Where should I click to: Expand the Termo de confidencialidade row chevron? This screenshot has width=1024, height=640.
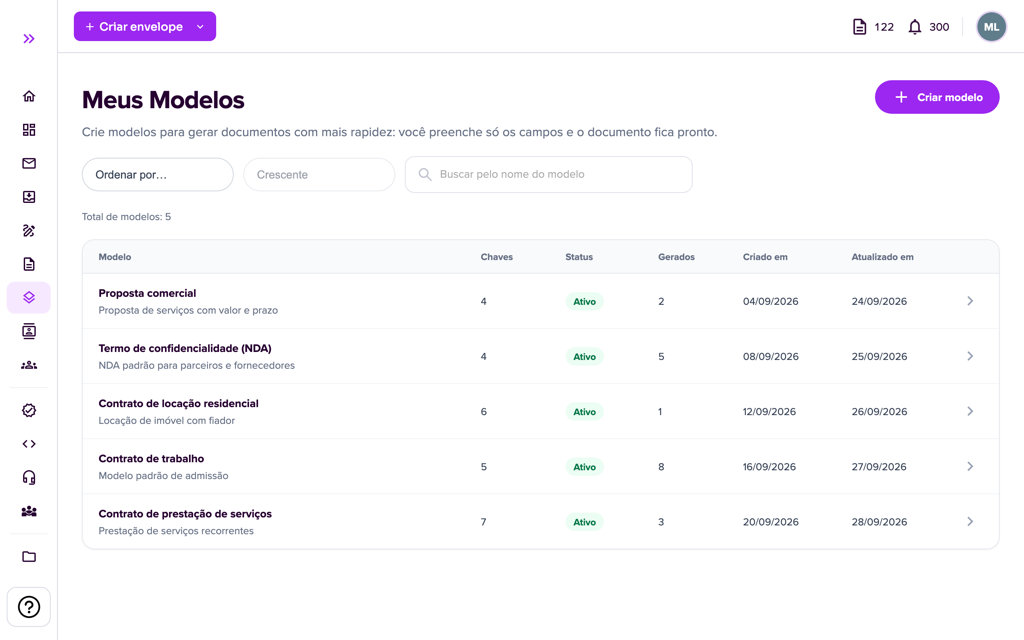coord(970,356)
